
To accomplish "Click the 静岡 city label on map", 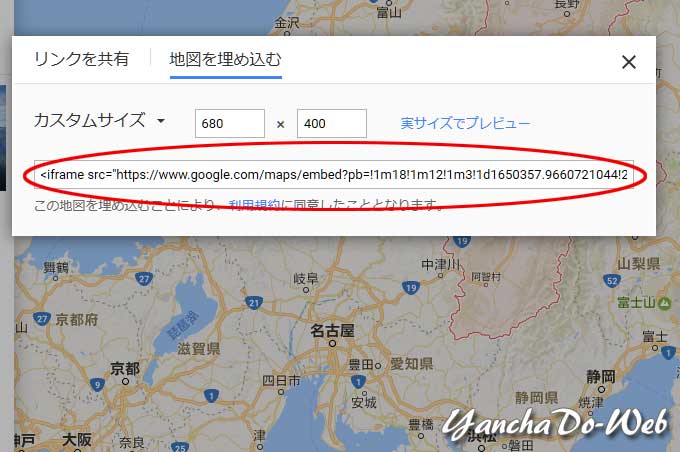I will [x=600, y=377].
